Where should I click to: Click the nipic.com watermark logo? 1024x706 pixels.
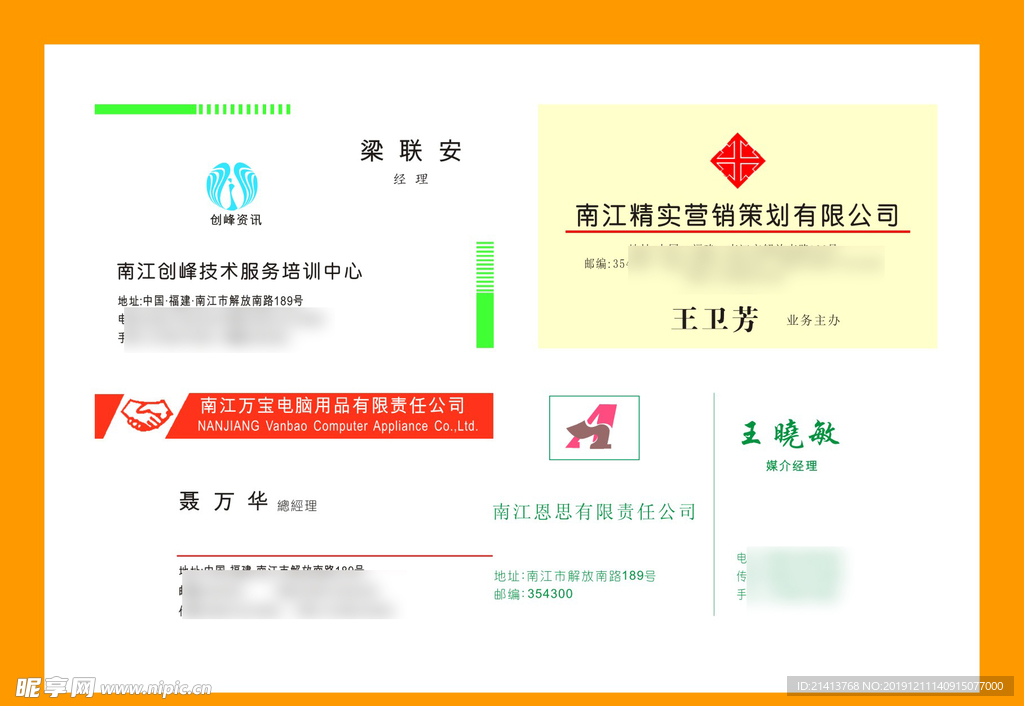point(114,687)
